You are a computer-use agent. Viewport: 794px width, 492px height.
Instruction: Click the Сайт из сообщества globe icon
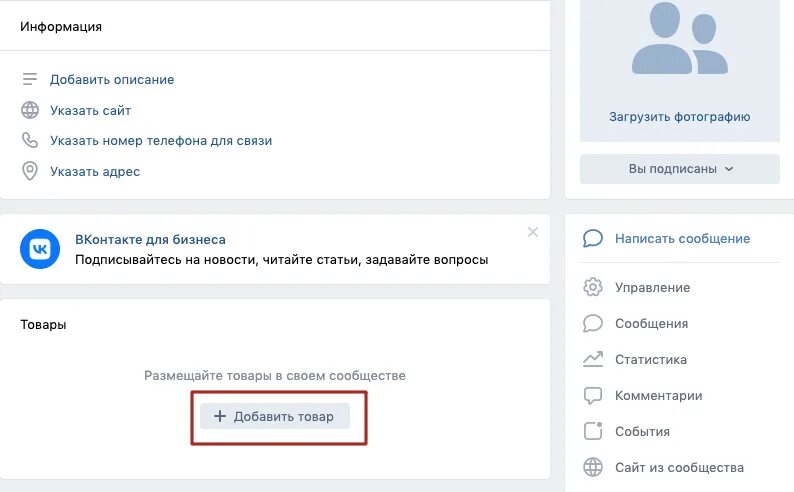tap(593, 467)
